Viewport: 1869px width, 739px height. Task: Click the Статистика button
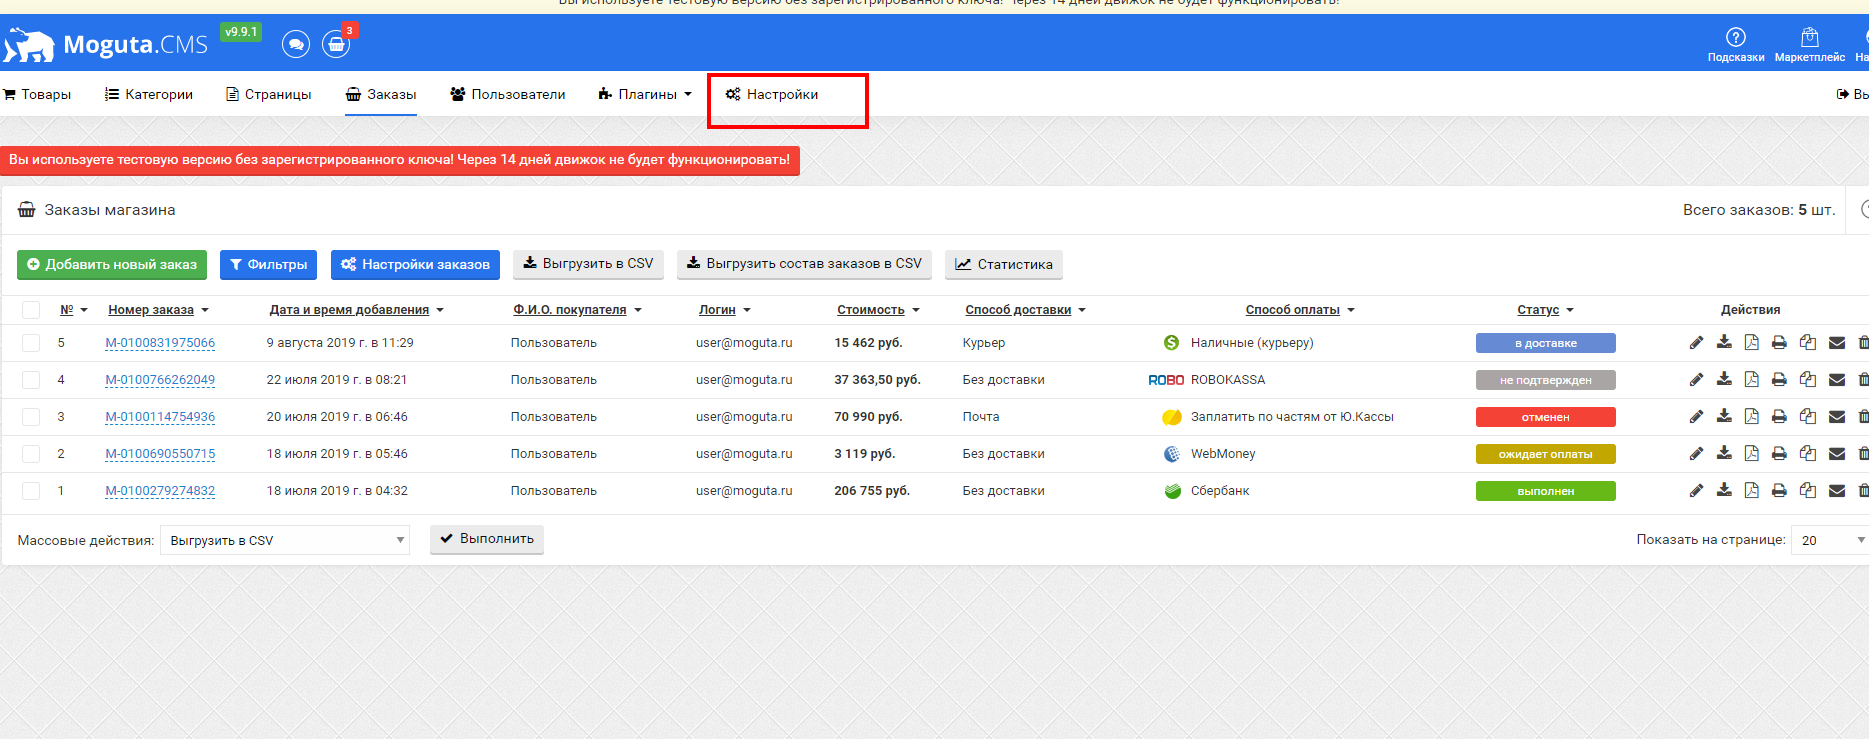coord(1004,264)
